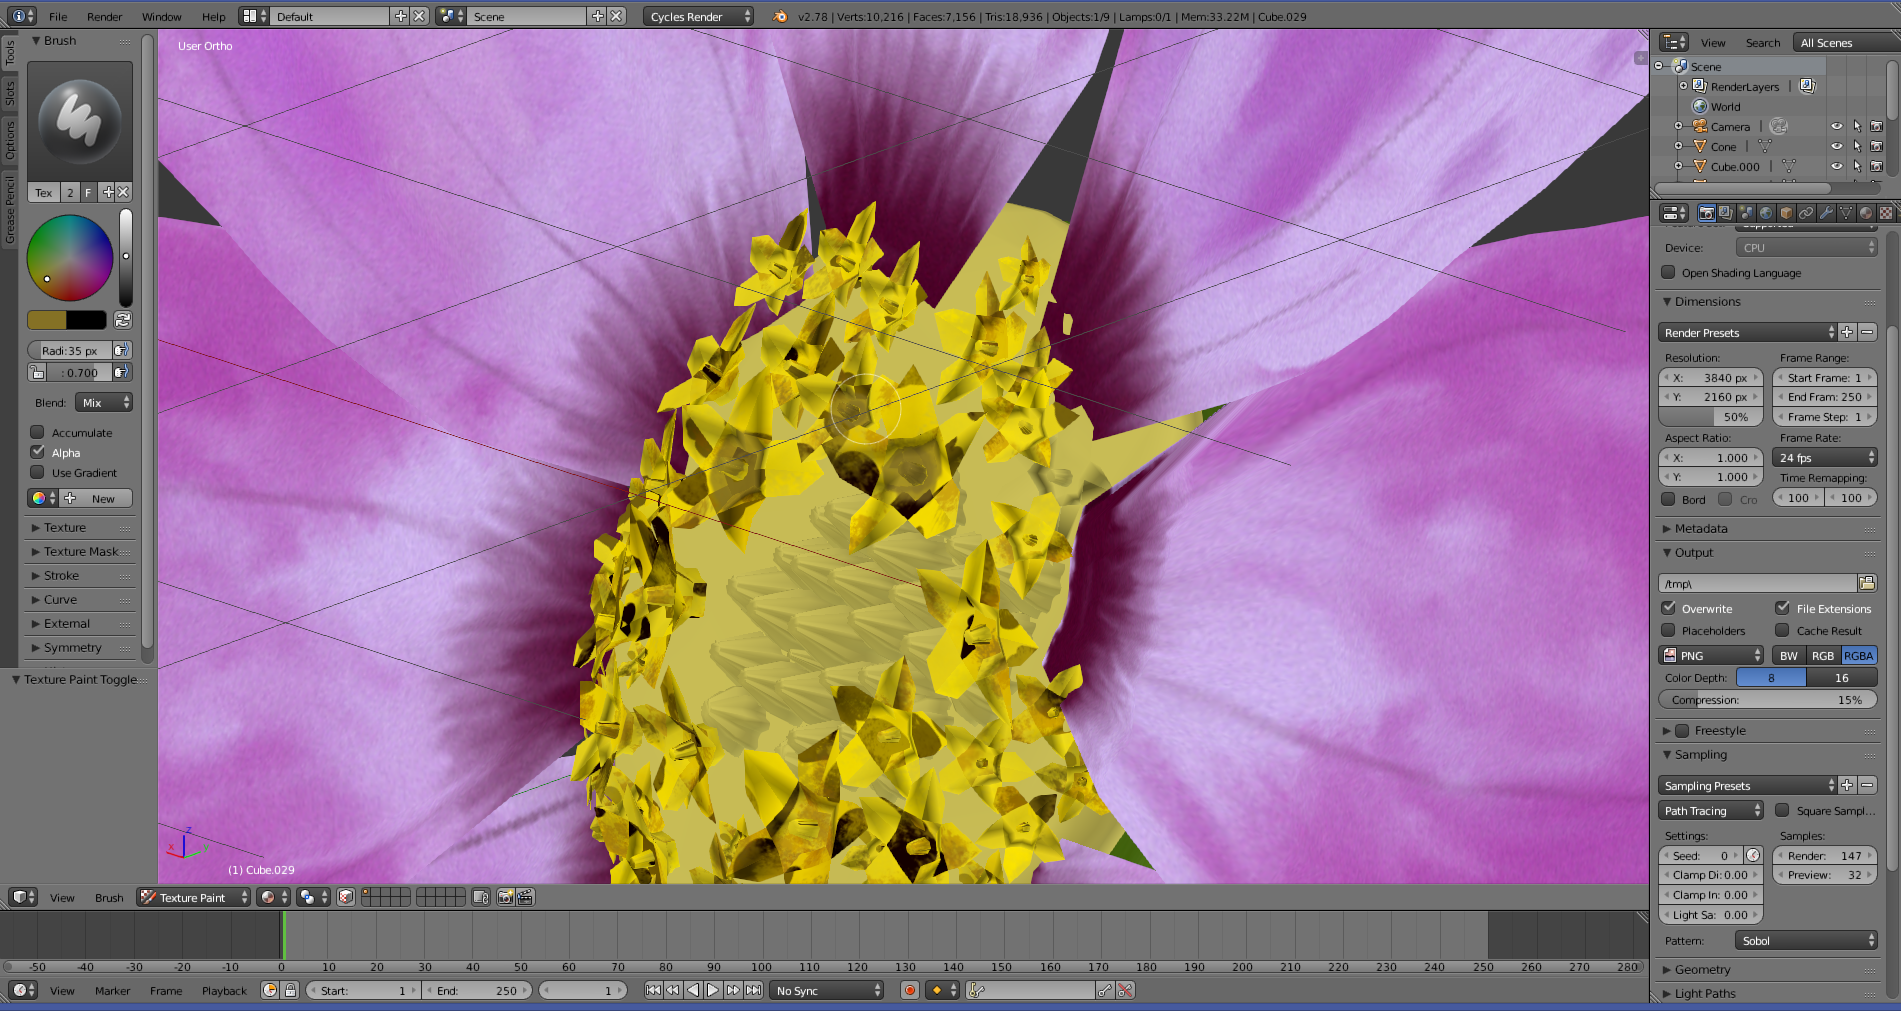Open the Cycles Render engine dropdown

point(698,16)
